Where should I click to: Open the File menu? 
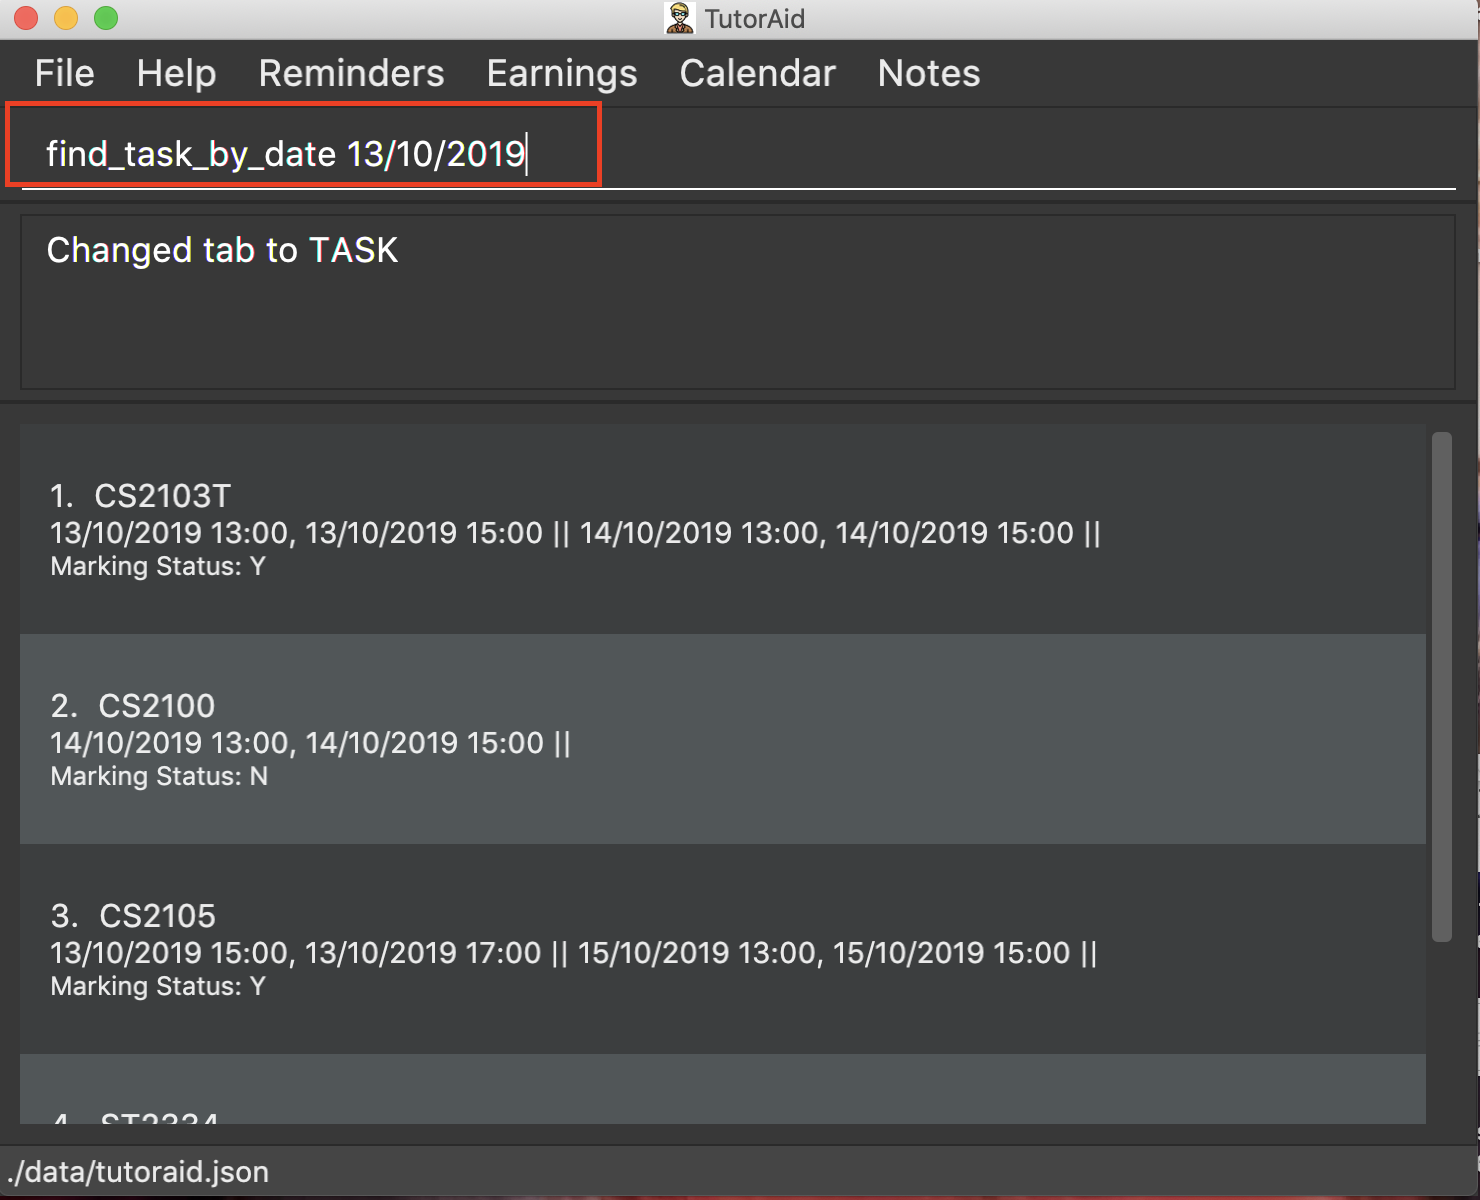pos(64,73)
